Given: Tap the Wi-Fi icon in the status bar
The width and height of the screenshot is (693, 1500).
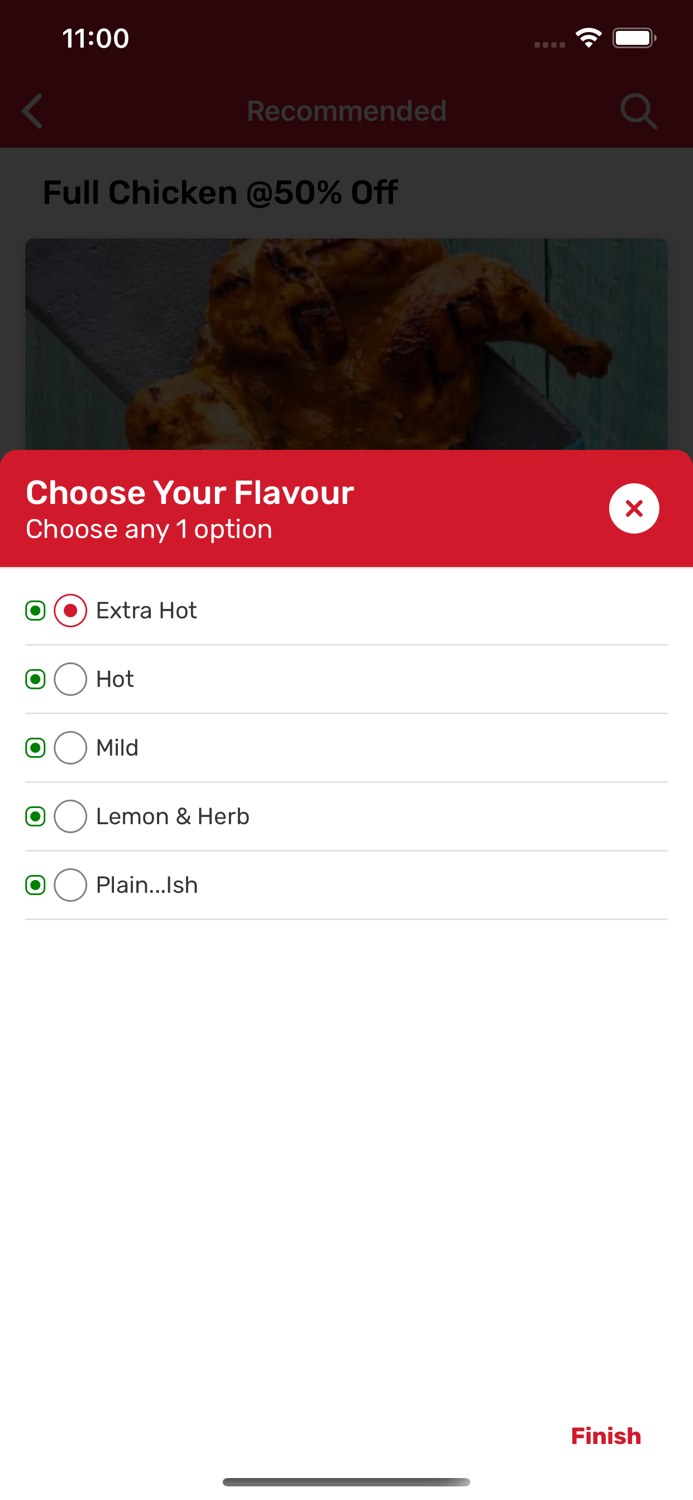Looking at the screenshot, I should tap(588, 37).
